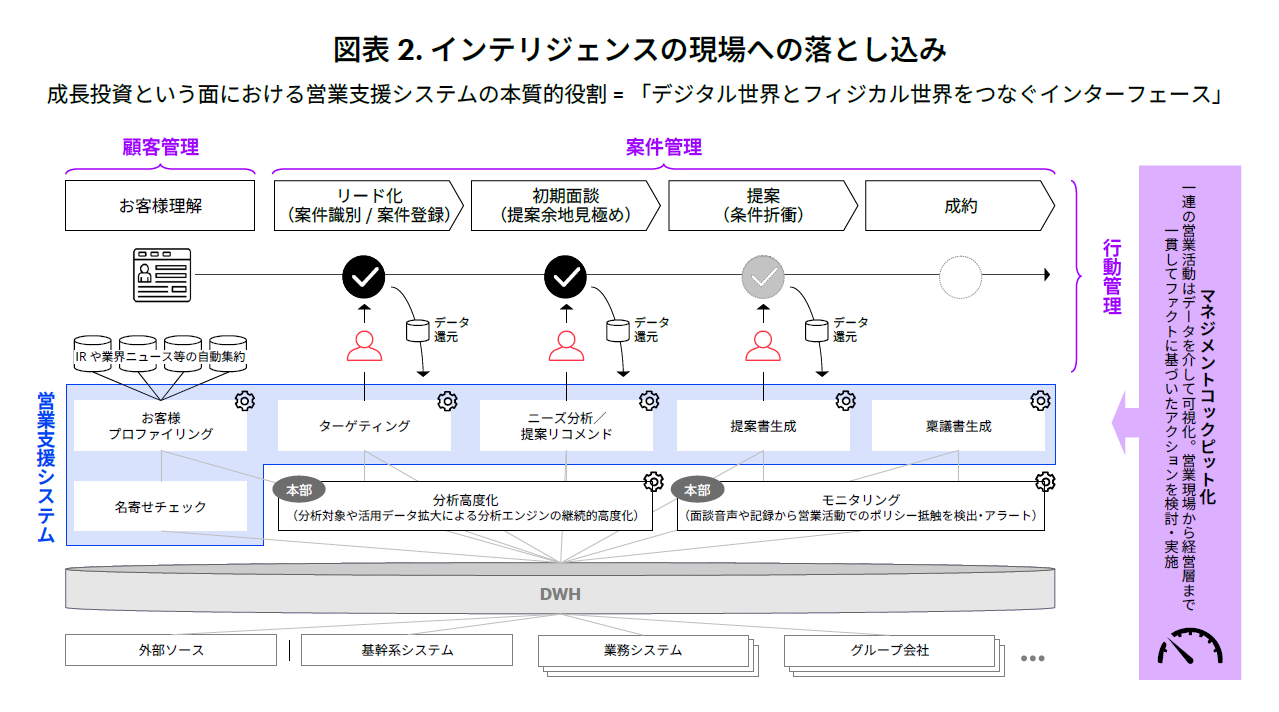This screenshot has height=712, width=1279.
Task: Click the ellipsis after グループ会社
Action: tap(1032, 658)
